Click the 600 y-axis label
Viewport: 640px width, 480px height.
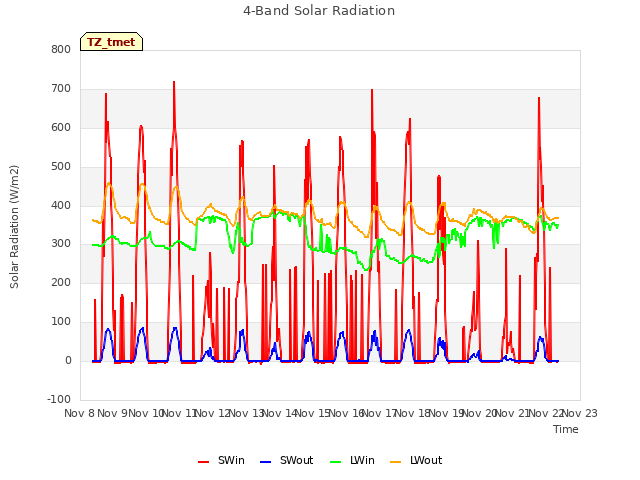tap(61, 127)
